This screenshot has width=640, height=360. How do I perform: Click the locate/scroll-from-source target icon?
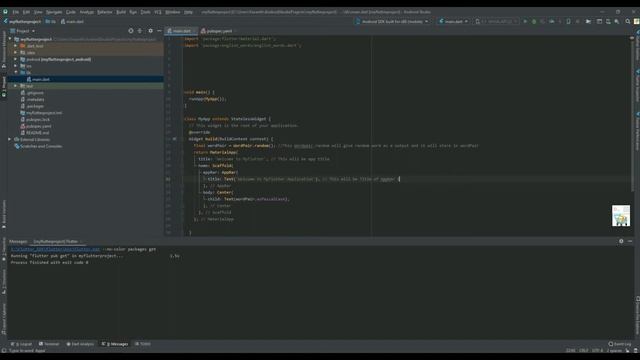(x=131, y=31)
